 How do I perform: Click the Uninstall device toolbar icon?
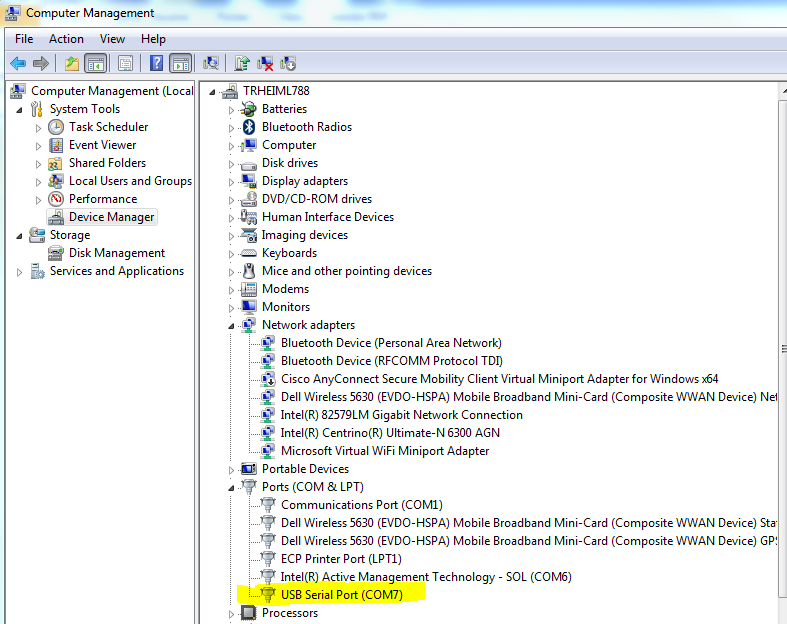[266, 64]
